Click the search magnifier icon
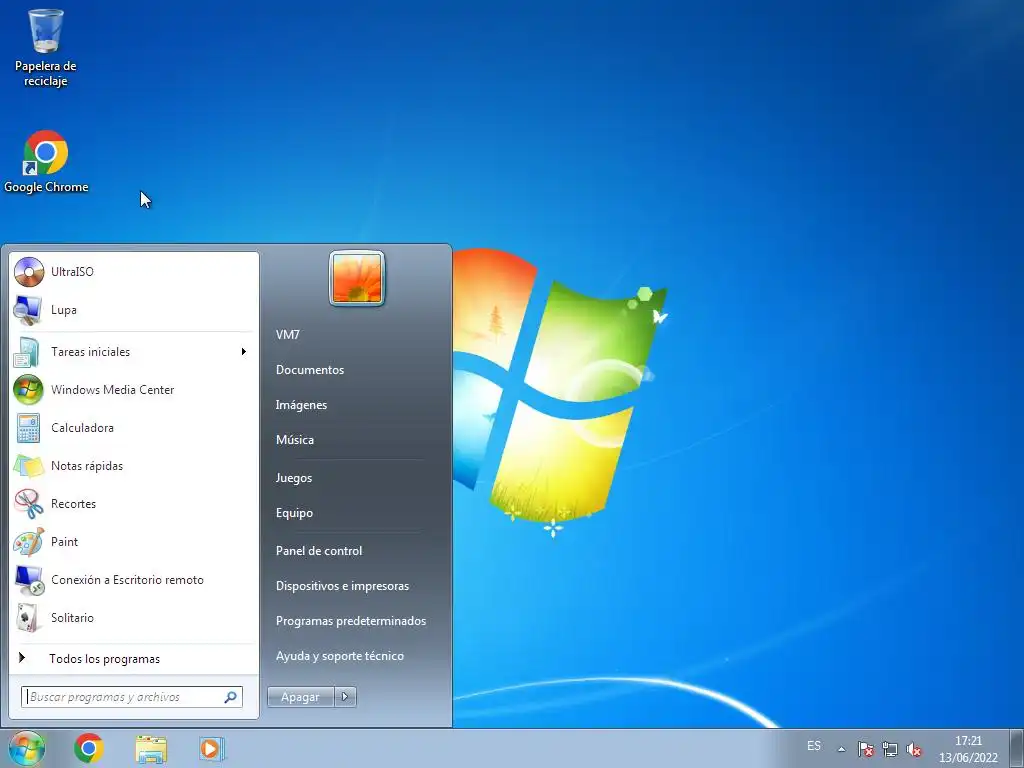Image resolution: width=1024 pixels, height=768 pixels. pyautogui.click(x=231, y=697)
